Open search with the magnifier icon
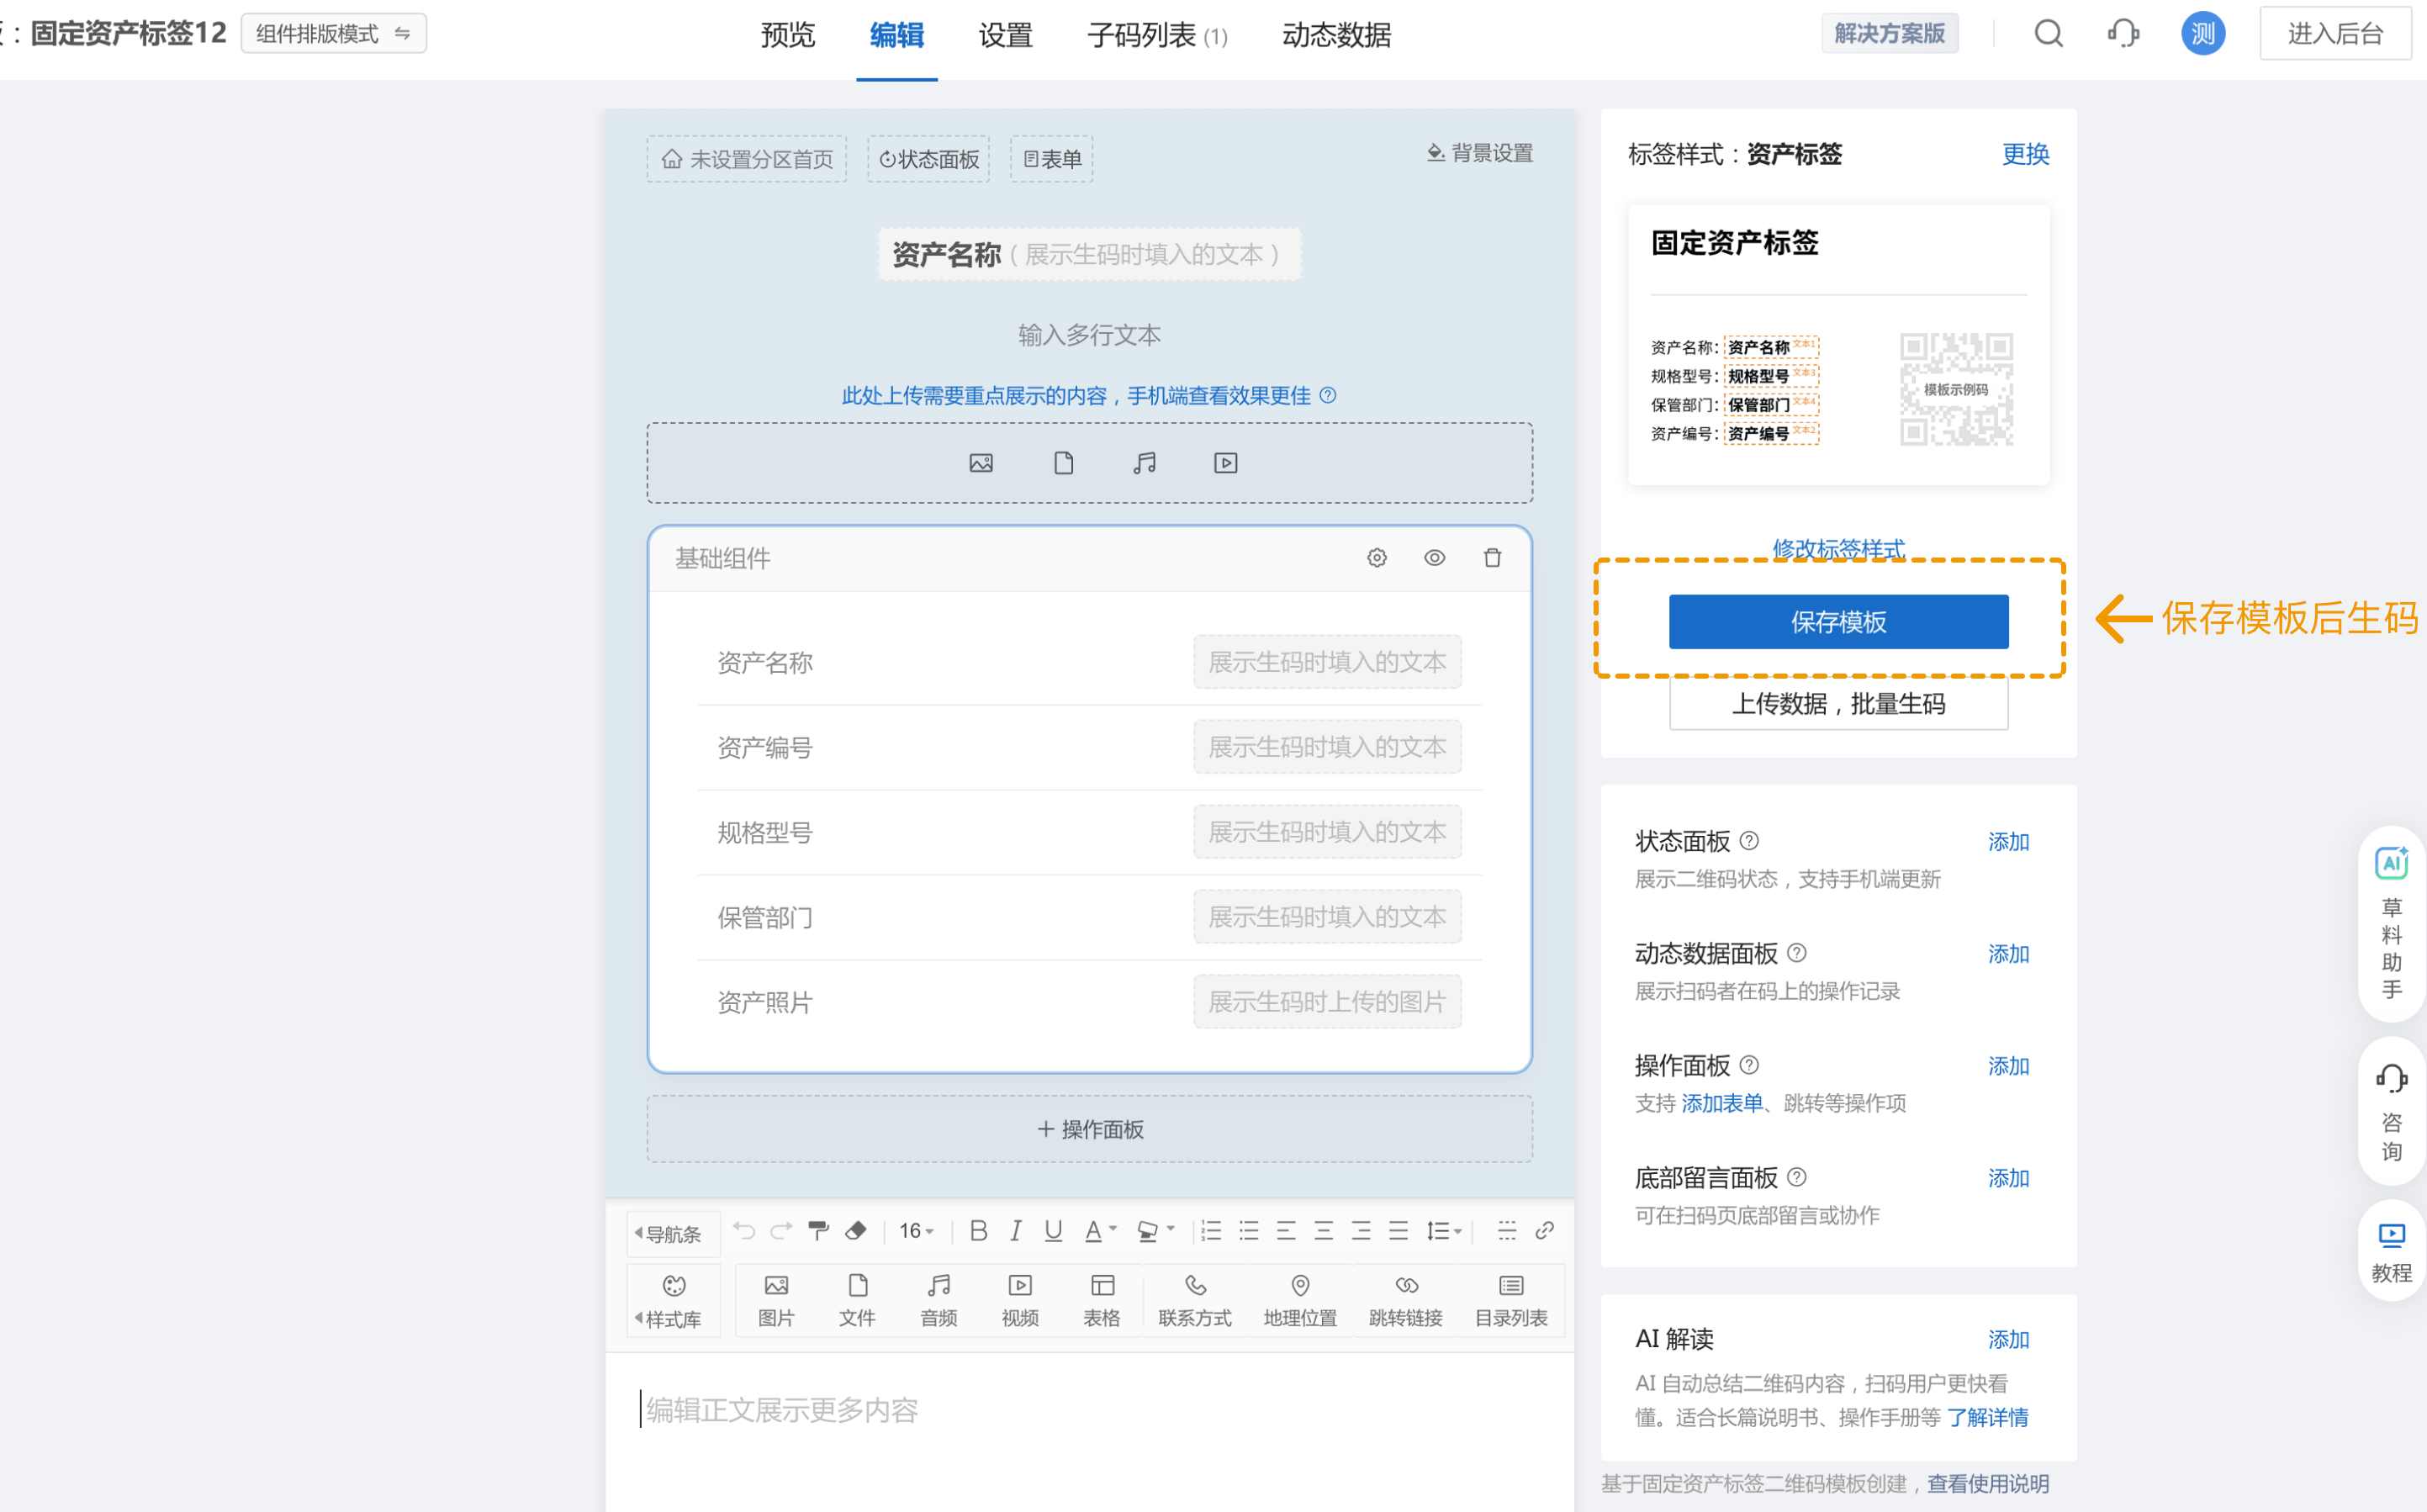The width and height of the screenshot is (2427, 1512). coord(2049,33)
